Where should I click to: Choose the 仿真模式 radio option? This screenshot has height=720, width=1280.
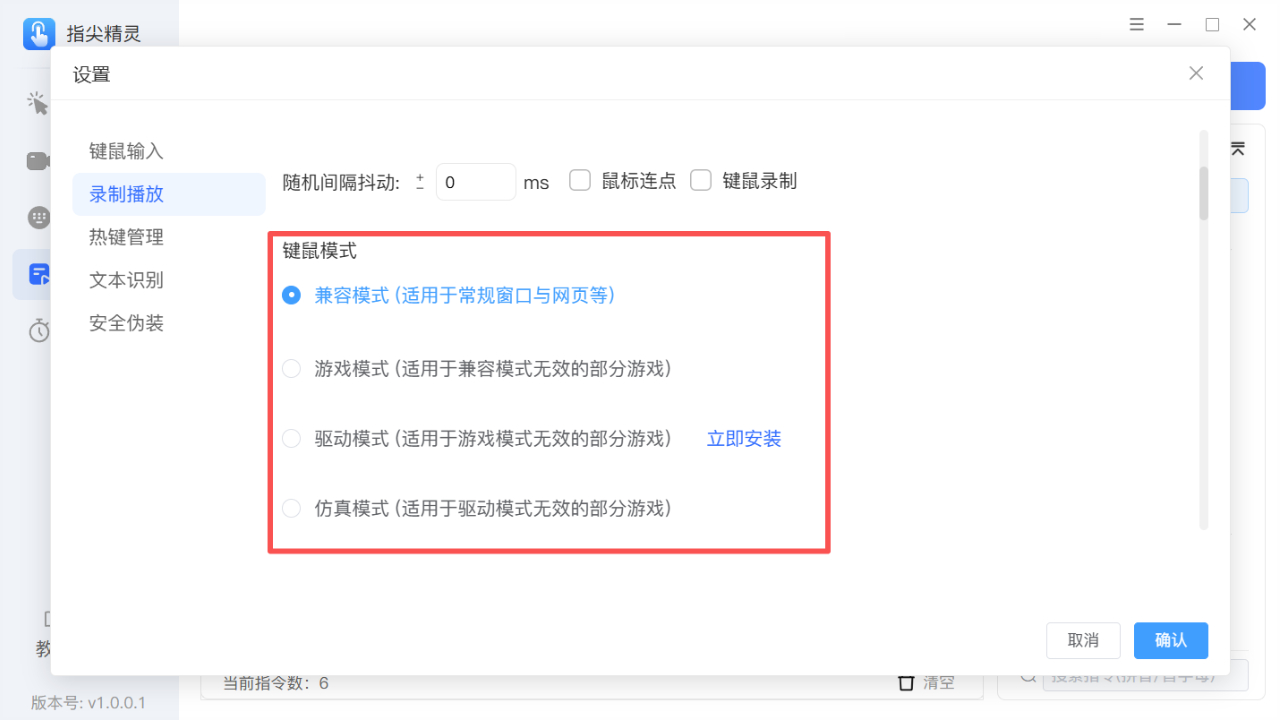(x=291, y=508)
